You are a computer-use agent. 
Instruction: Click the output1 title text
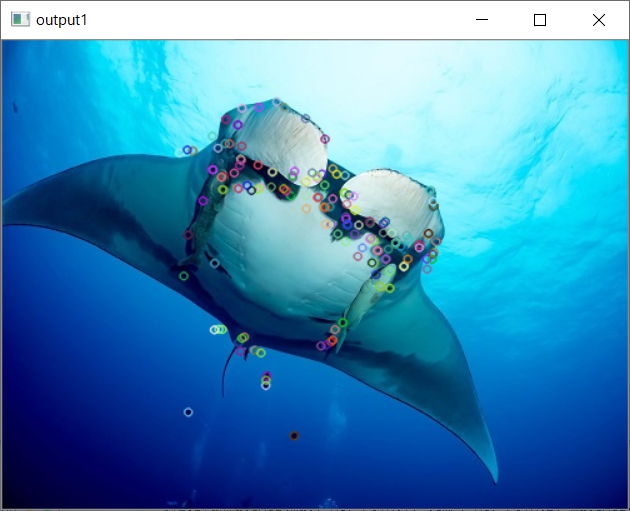point(61,20)
